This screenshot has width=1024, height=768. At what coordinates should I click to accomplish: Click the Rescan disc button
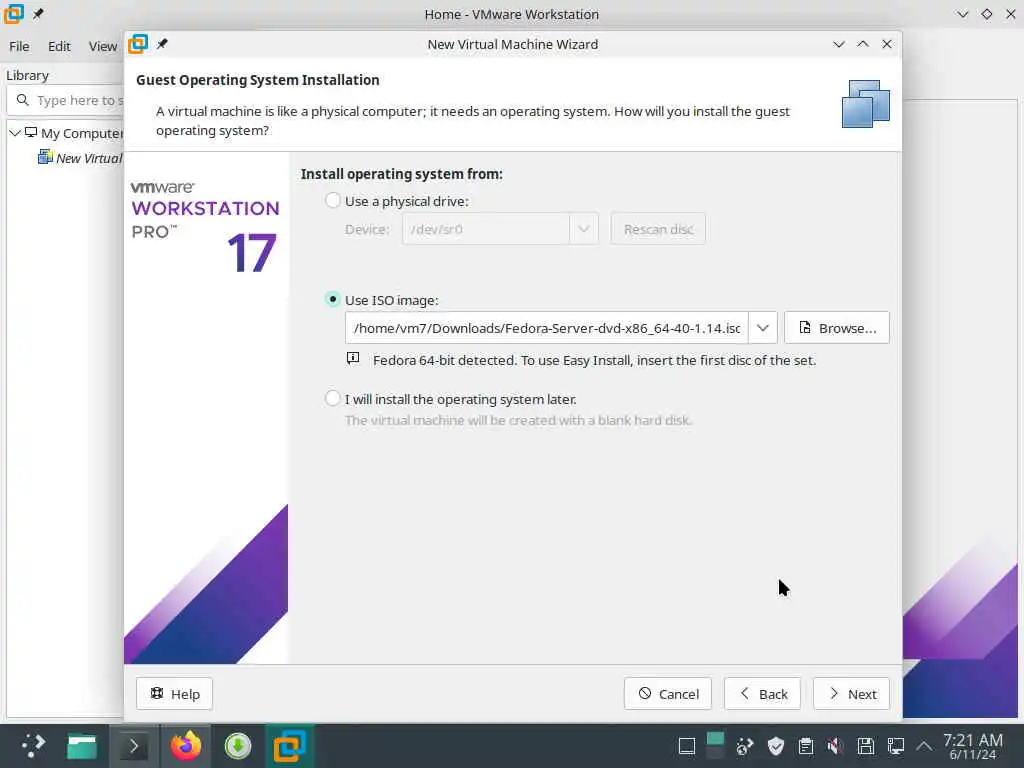[658, 229]
